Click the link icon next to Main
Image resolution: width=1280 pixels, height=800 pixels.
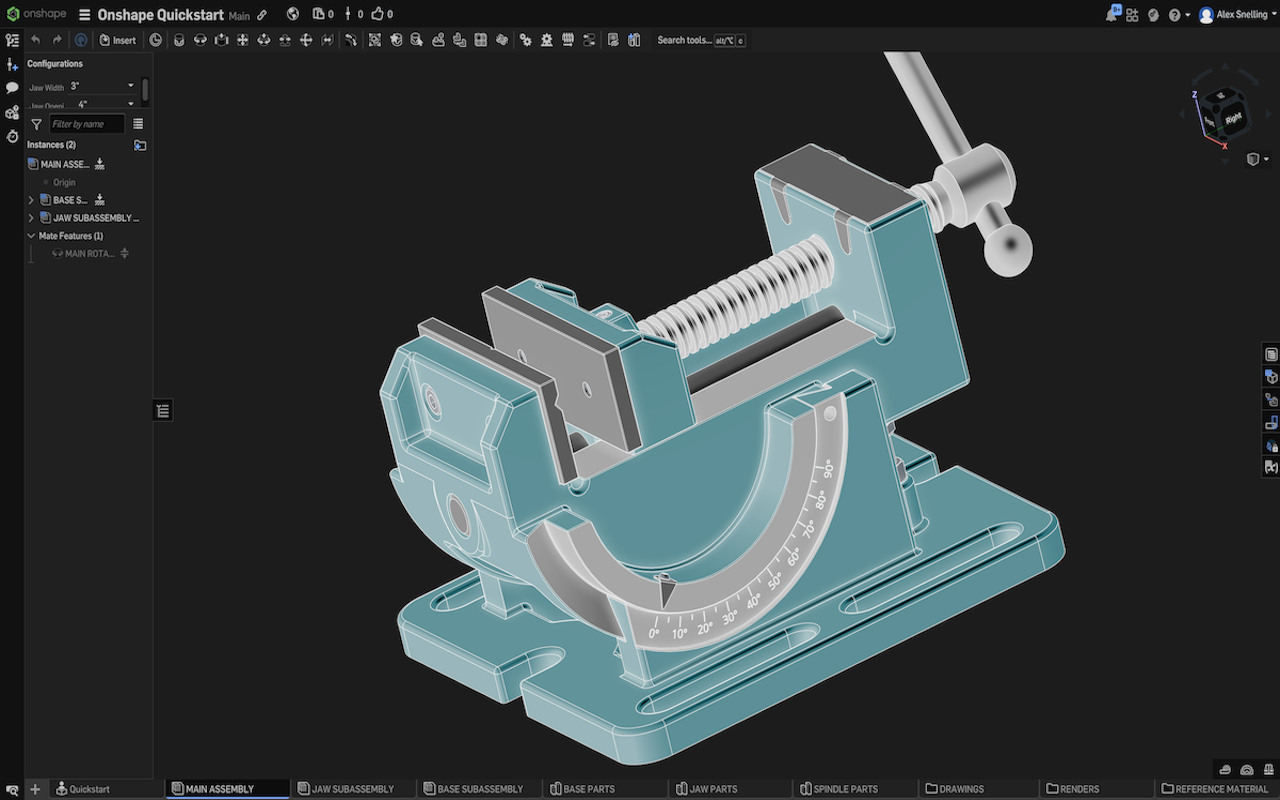coord(262,15)
